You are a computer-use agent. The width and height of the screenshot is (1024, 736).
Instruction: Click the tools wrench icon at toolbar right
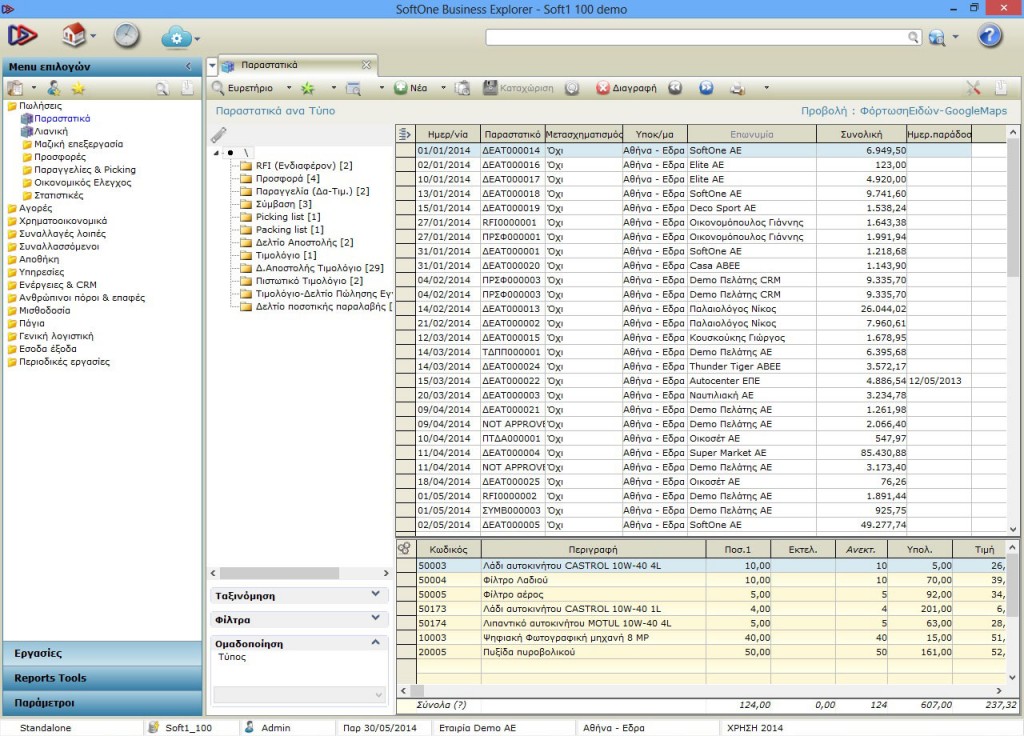click(x=973, y=88)
